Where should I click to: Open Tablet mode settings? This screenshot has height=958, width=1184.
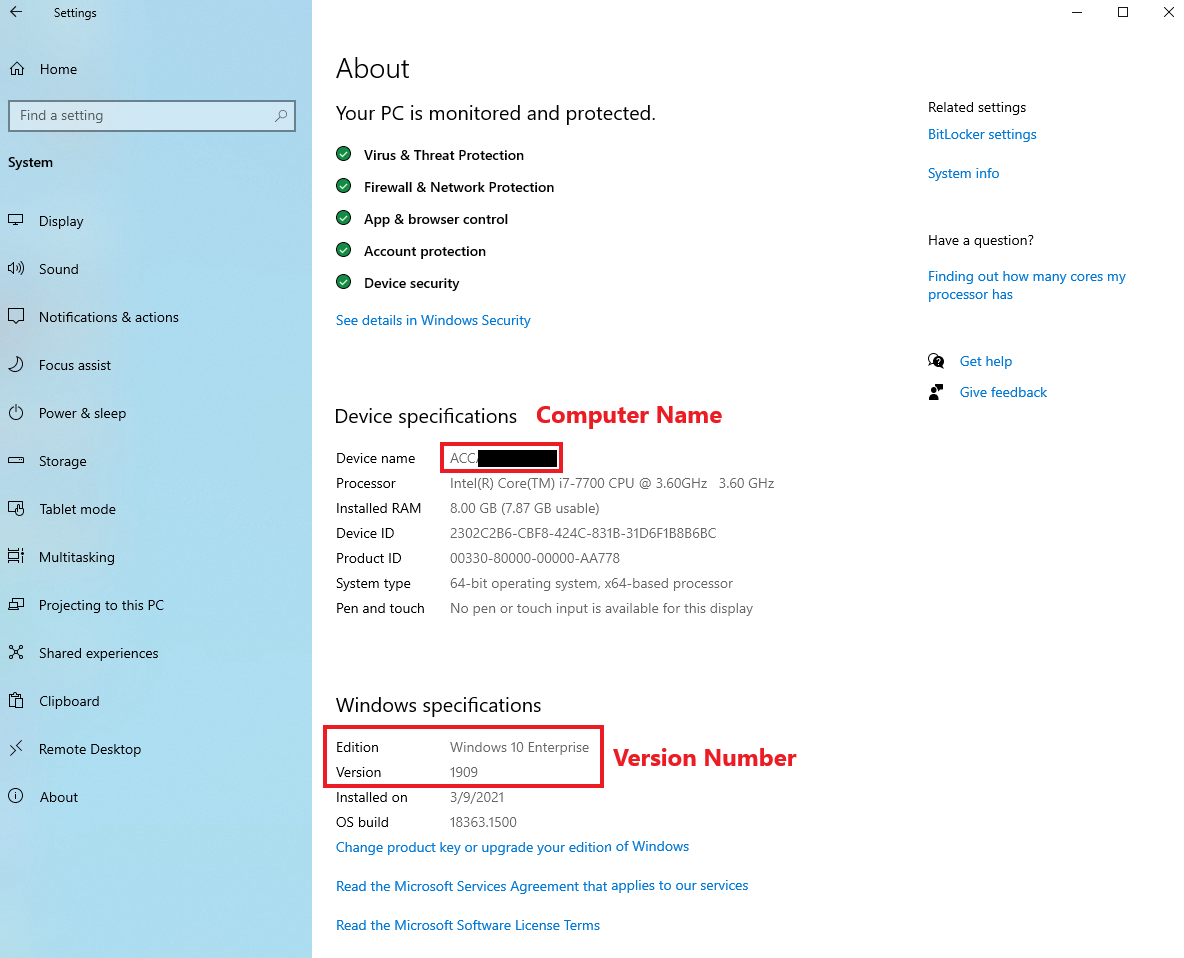(x=78, y=509)
